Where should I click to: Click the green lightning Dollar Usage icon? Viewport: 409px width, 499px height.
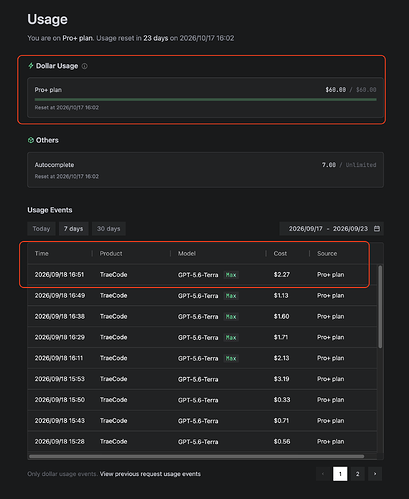coord(31,66)
